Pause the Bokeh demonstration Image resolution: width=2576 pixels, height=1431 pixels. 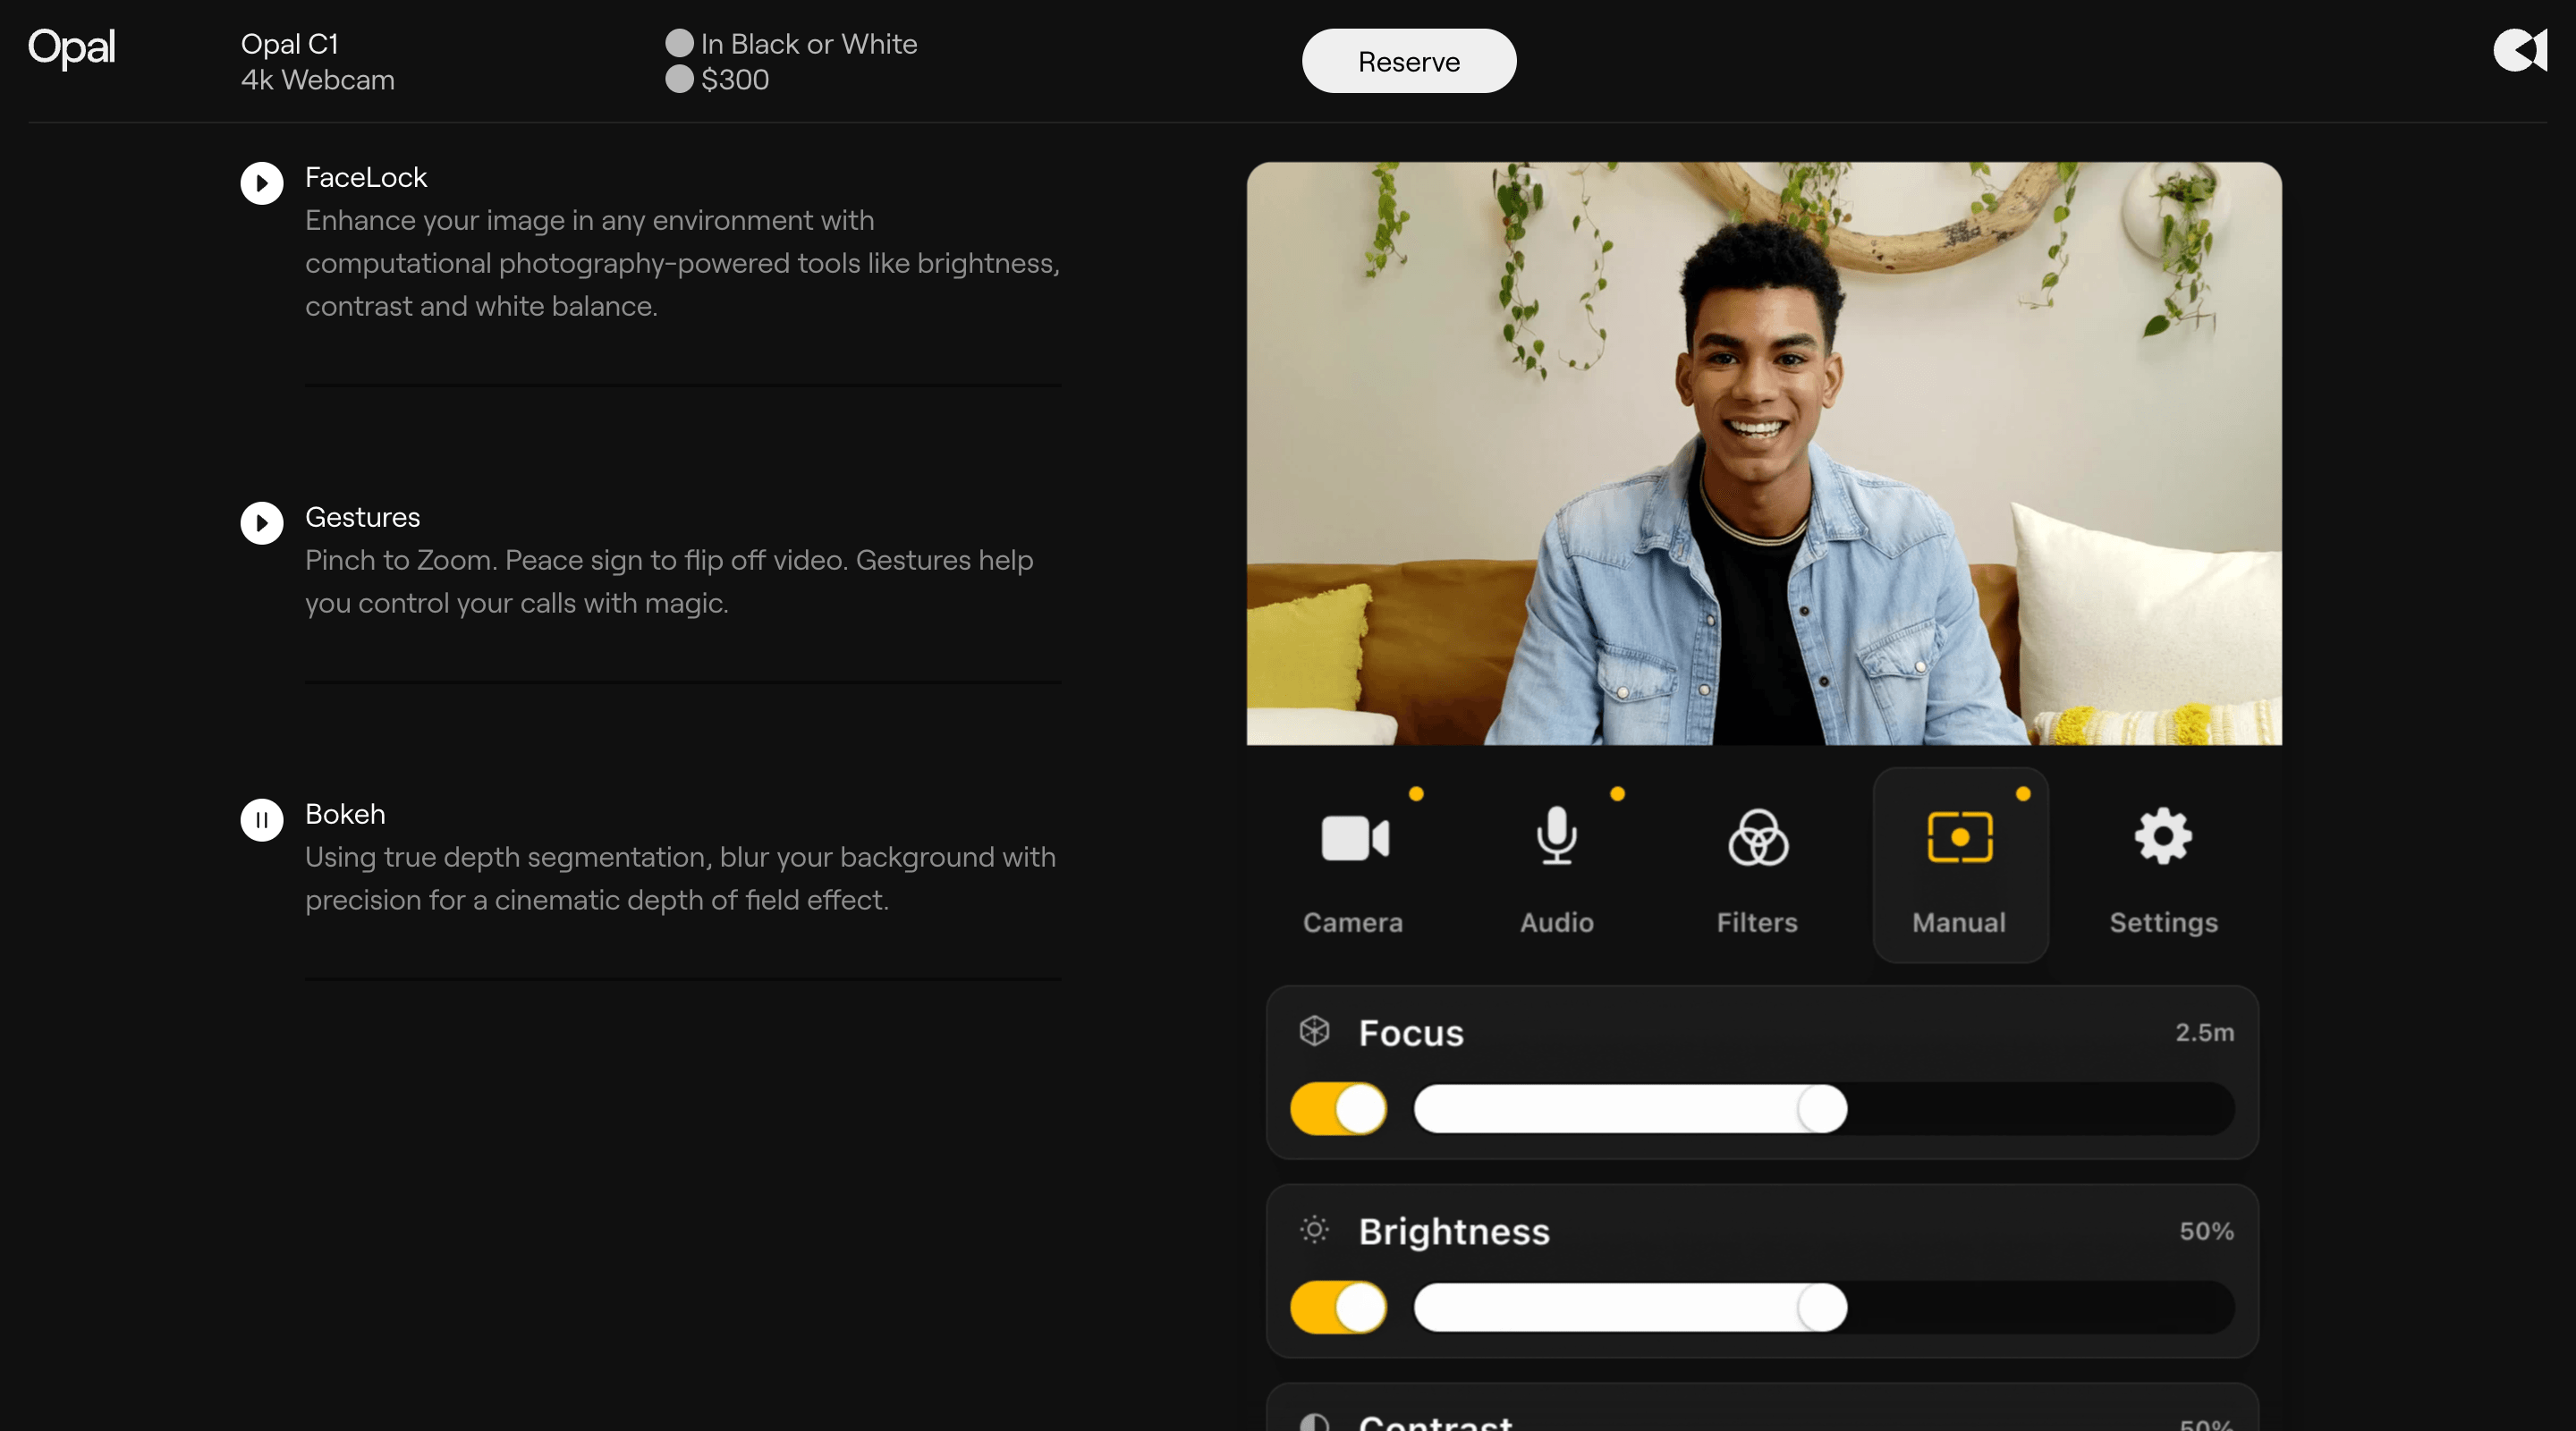pos(261,820)
